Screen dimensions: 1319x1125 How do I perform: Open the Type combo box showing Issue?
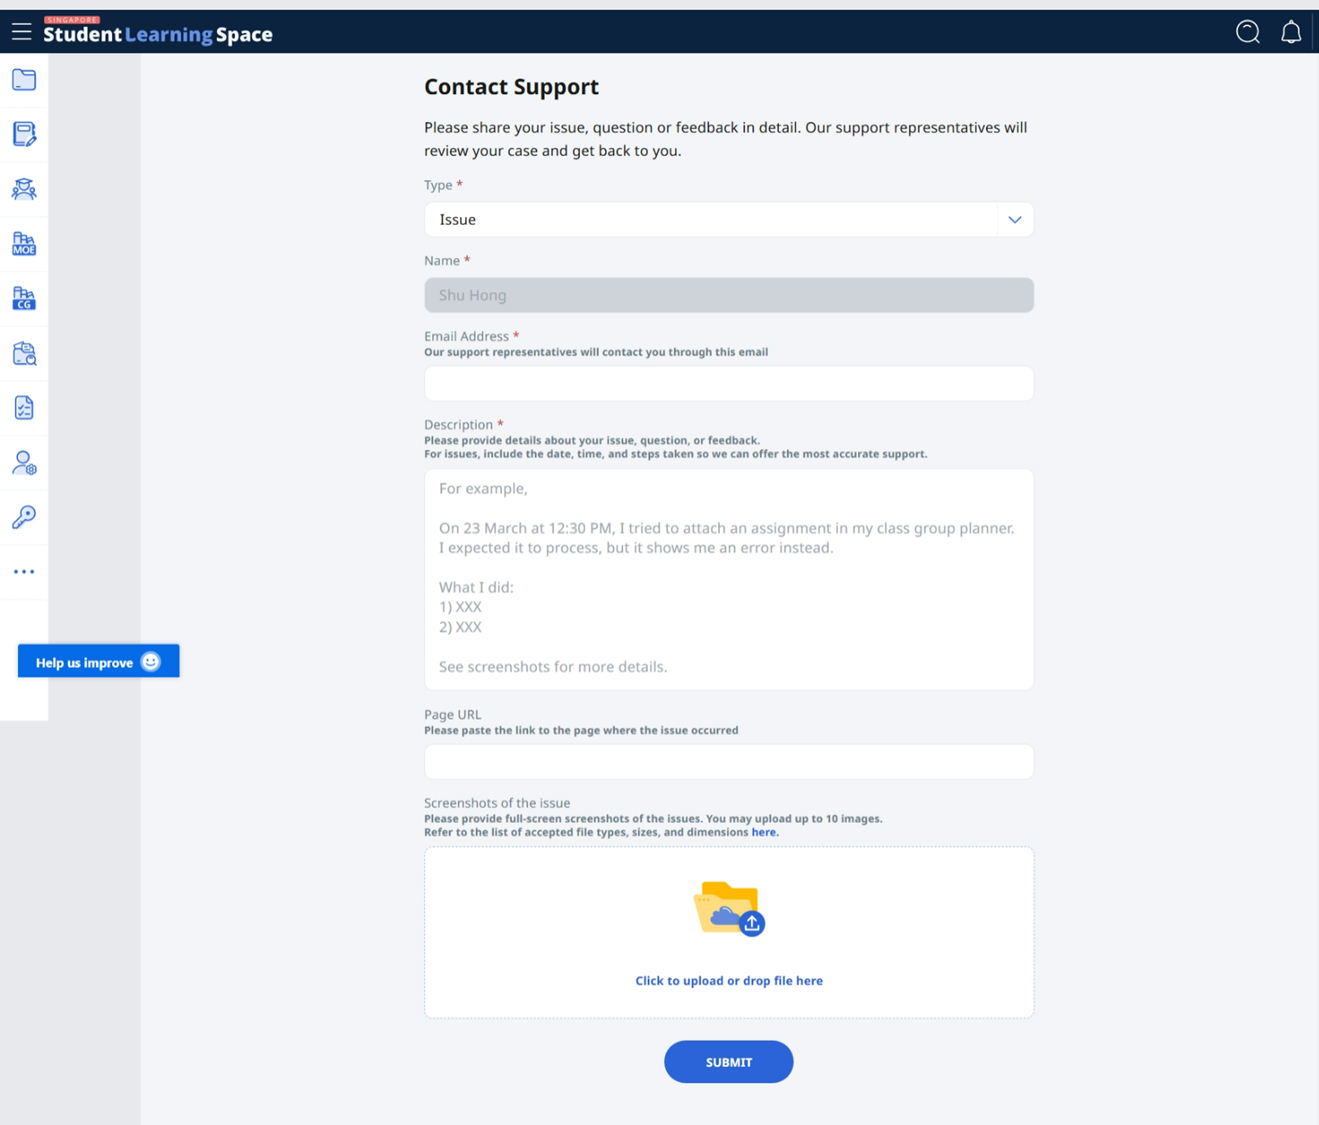[710, 220]
